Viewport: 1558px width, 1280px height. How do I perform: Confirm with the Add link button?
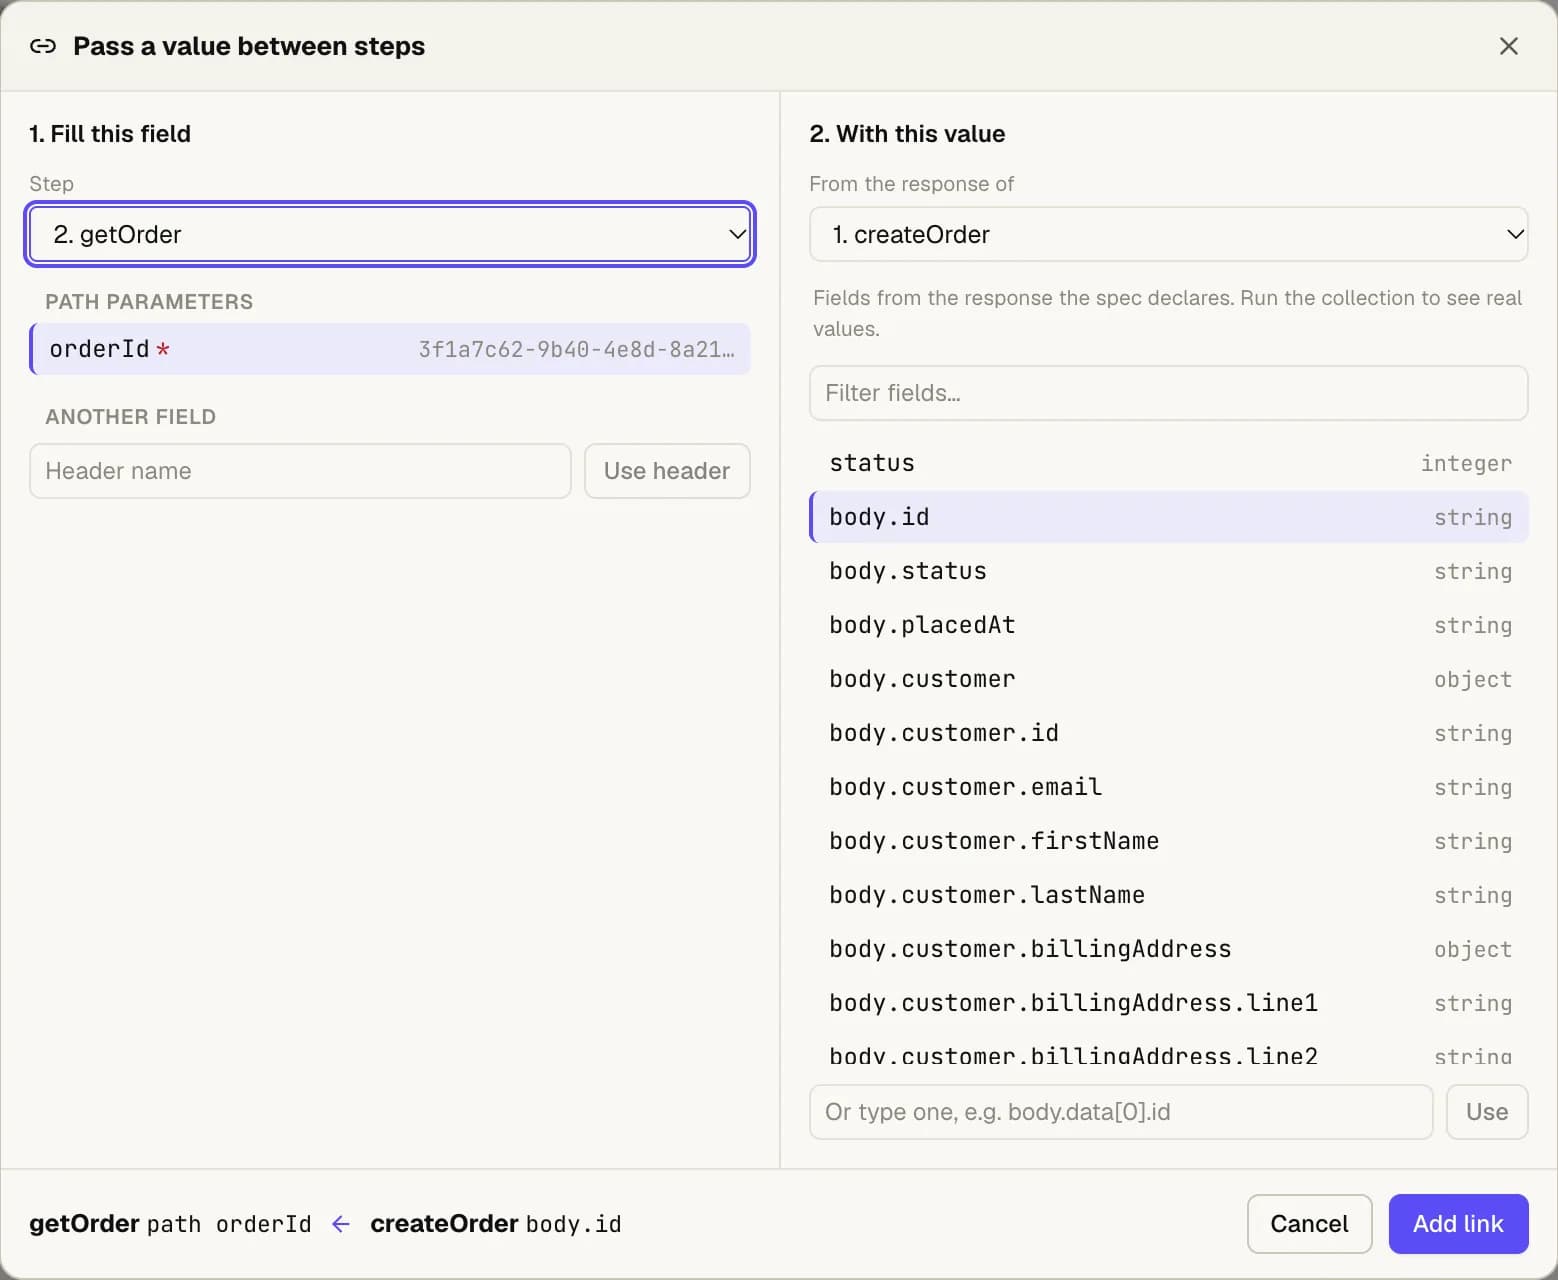pos(1458,1224)
